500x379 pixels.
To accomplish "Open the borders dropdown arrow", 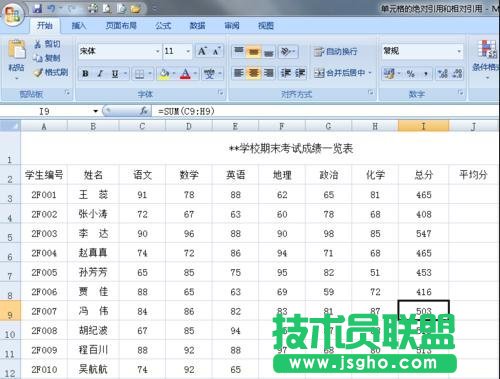I will [x=150, y=74].
